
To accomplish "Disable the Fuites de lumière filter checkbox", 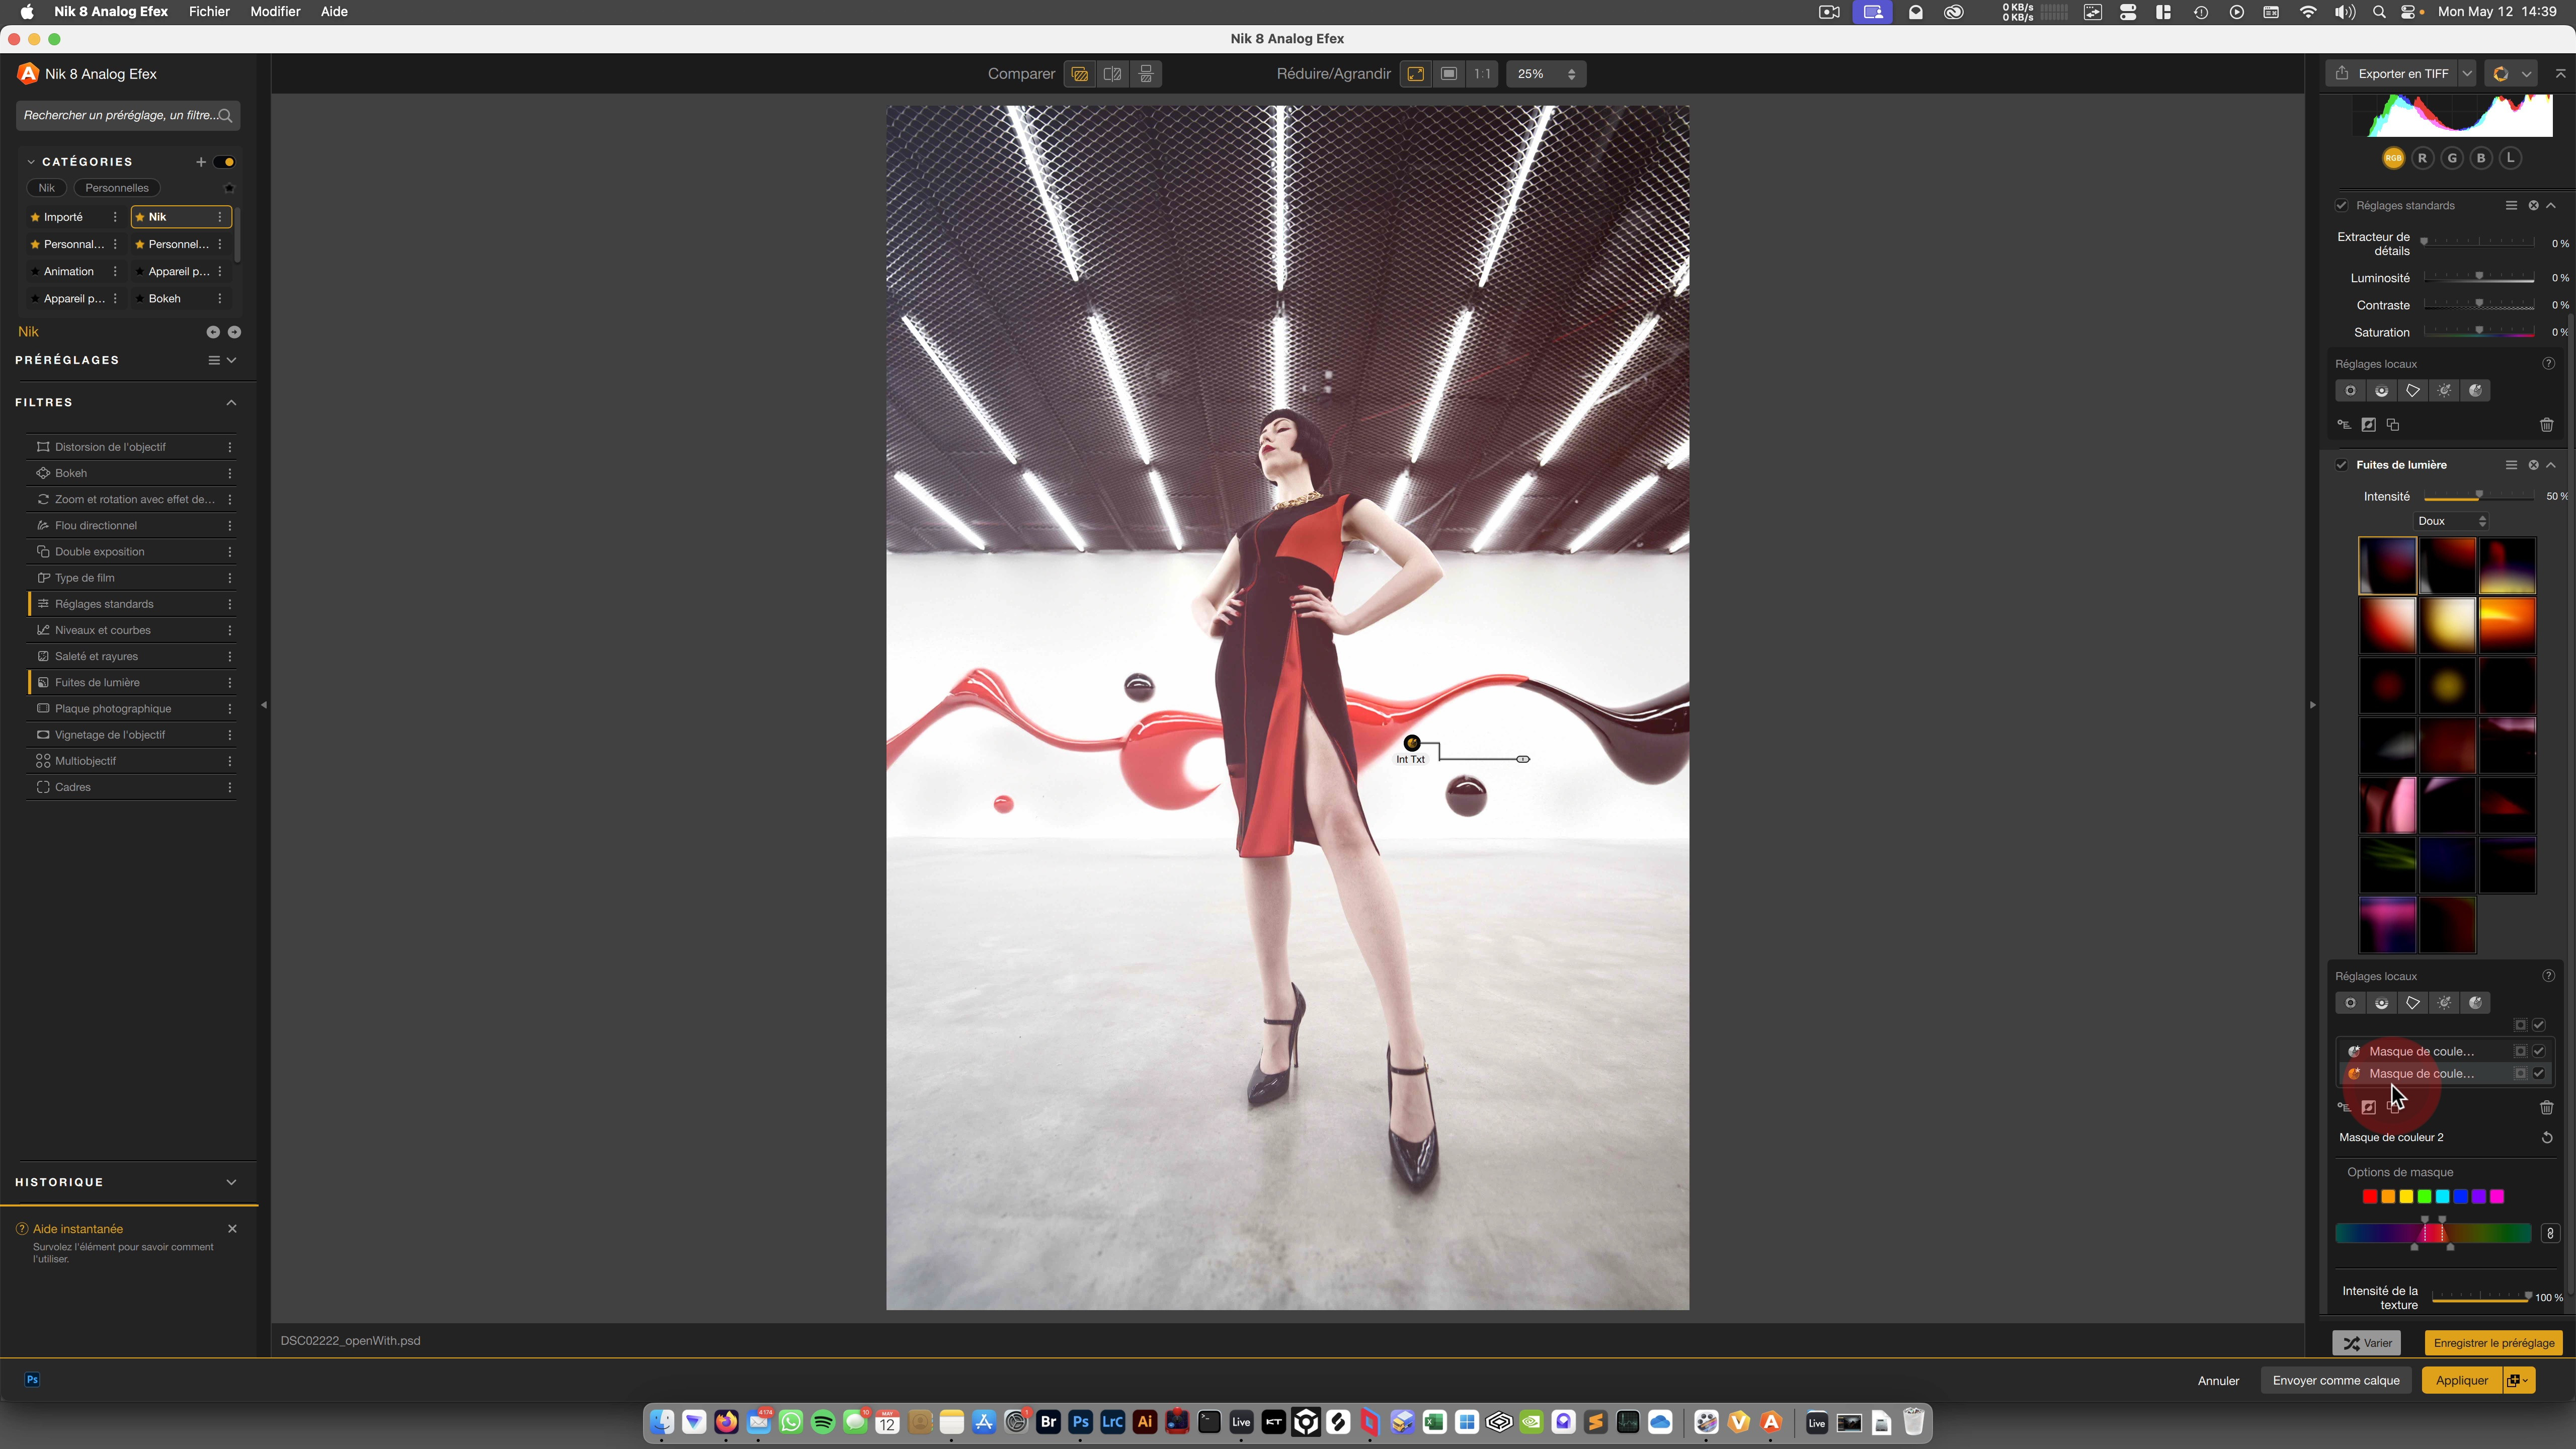I will (2341, 465).
